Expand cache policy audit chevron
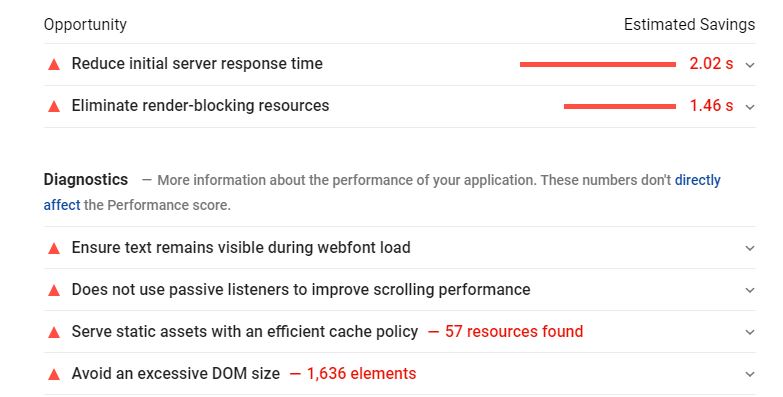Viewport: 783px width, 397px height. coord(750,332)
